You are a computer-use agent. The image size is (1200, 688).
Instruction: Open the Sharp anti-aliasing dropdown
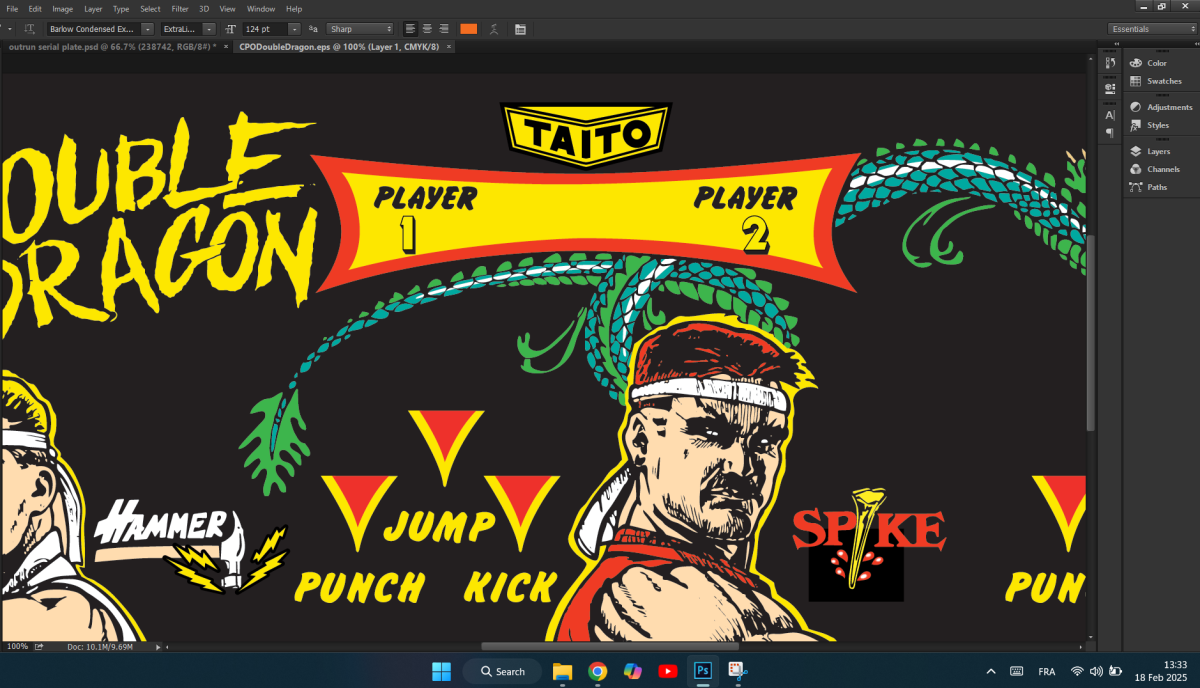point(361,29)
